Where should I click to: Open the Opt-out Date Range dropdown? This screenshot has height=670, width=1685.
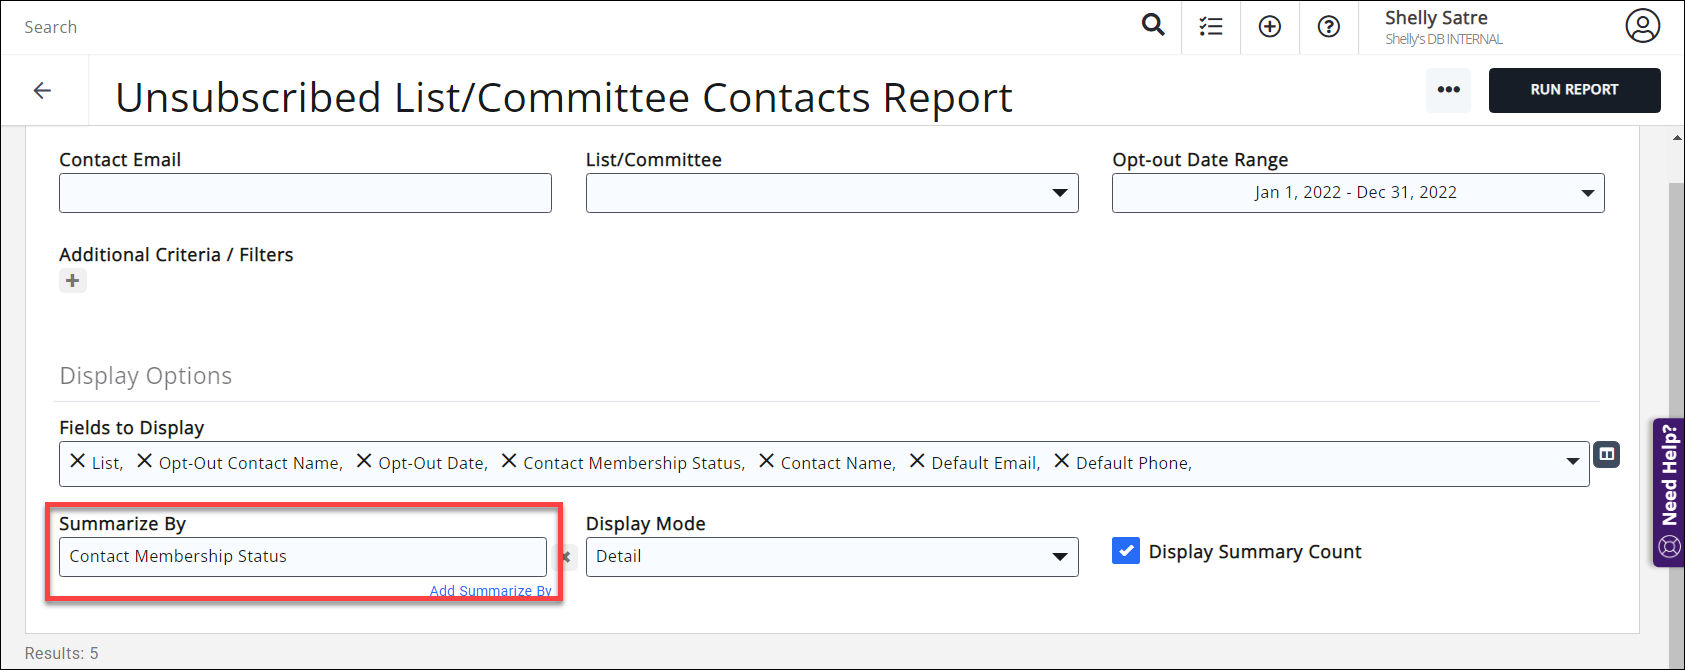point(1587,193)
